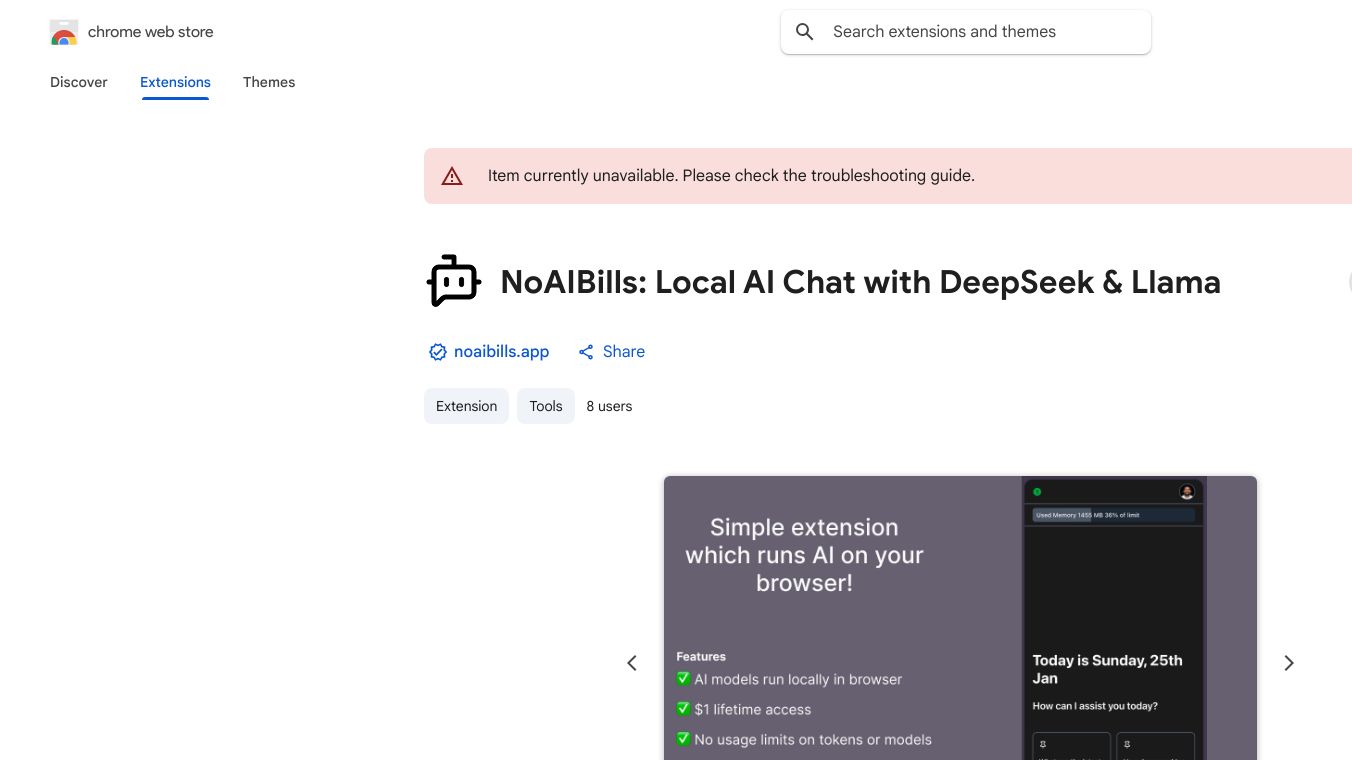Viewport: 1352px width, 760px height.
Task: Switch to the Themes tab
Action: point(269,82)
